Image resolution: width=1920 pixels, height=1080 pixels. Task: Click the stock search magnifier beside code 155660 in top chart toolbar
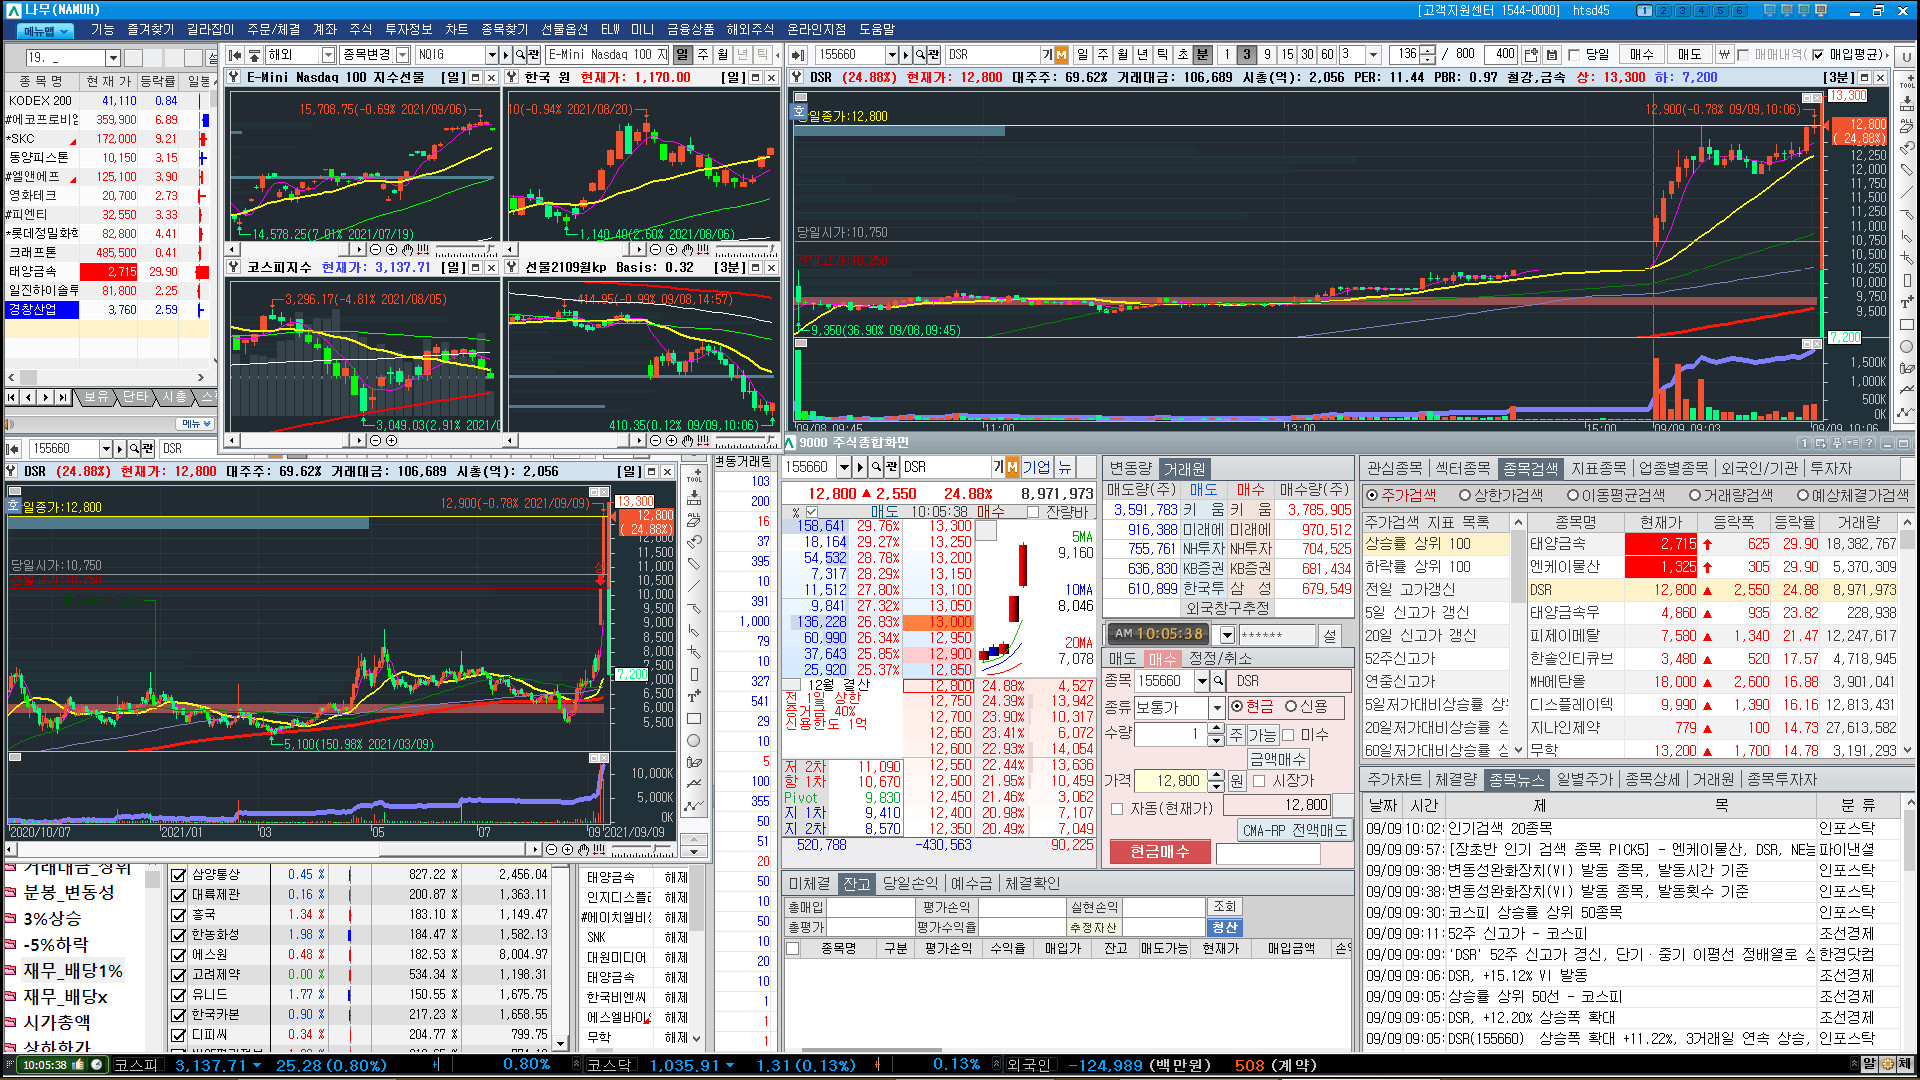(919, 55)
